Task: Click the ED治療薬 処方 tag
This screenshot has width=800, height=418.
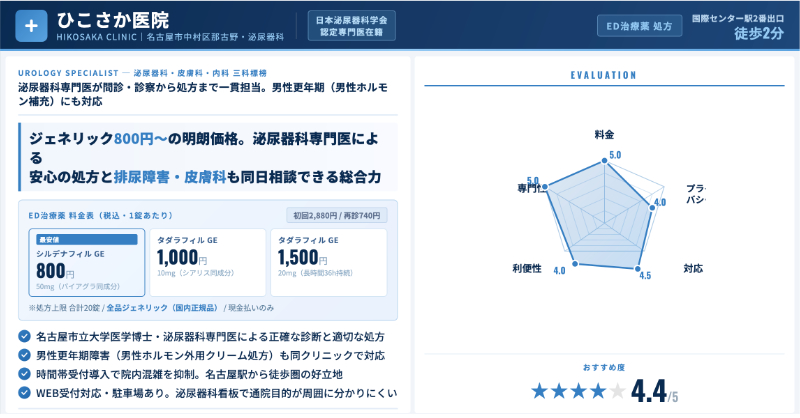Action: (640, 26)
